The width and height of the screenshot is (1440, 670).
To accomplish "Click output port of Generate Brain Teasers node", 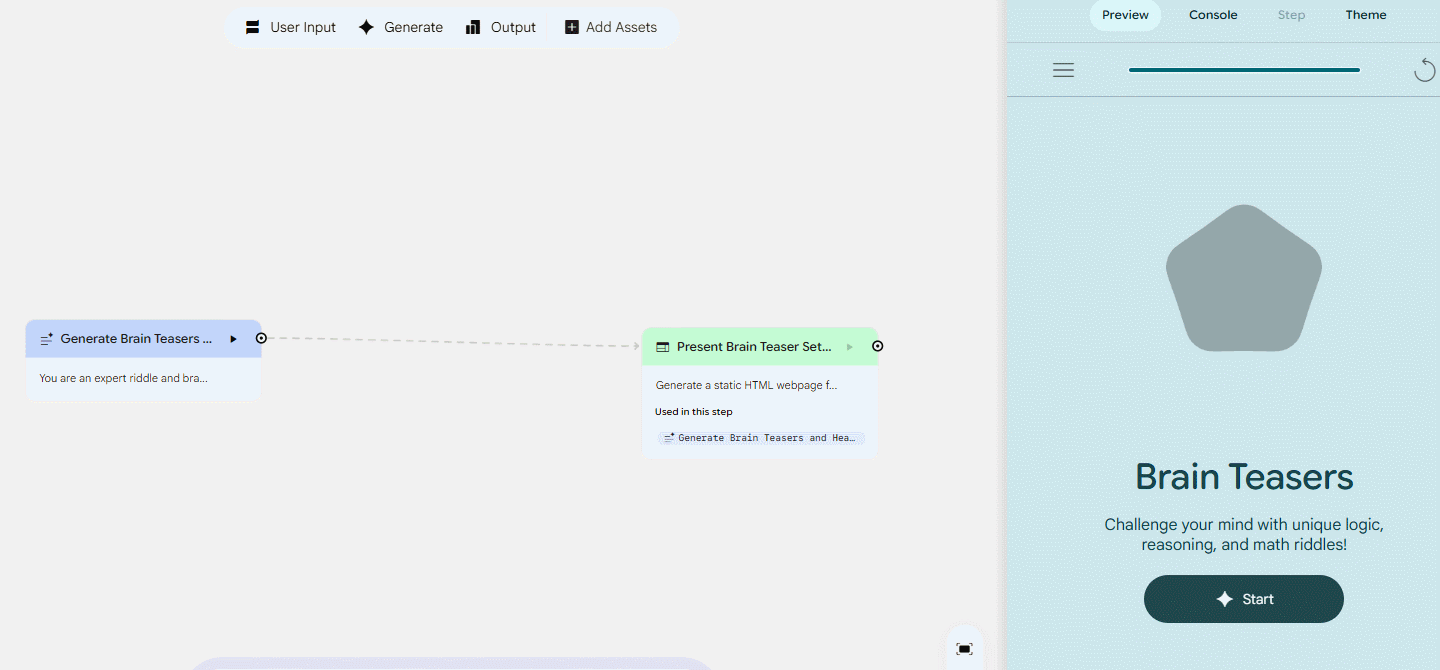I will click(261, 338).
